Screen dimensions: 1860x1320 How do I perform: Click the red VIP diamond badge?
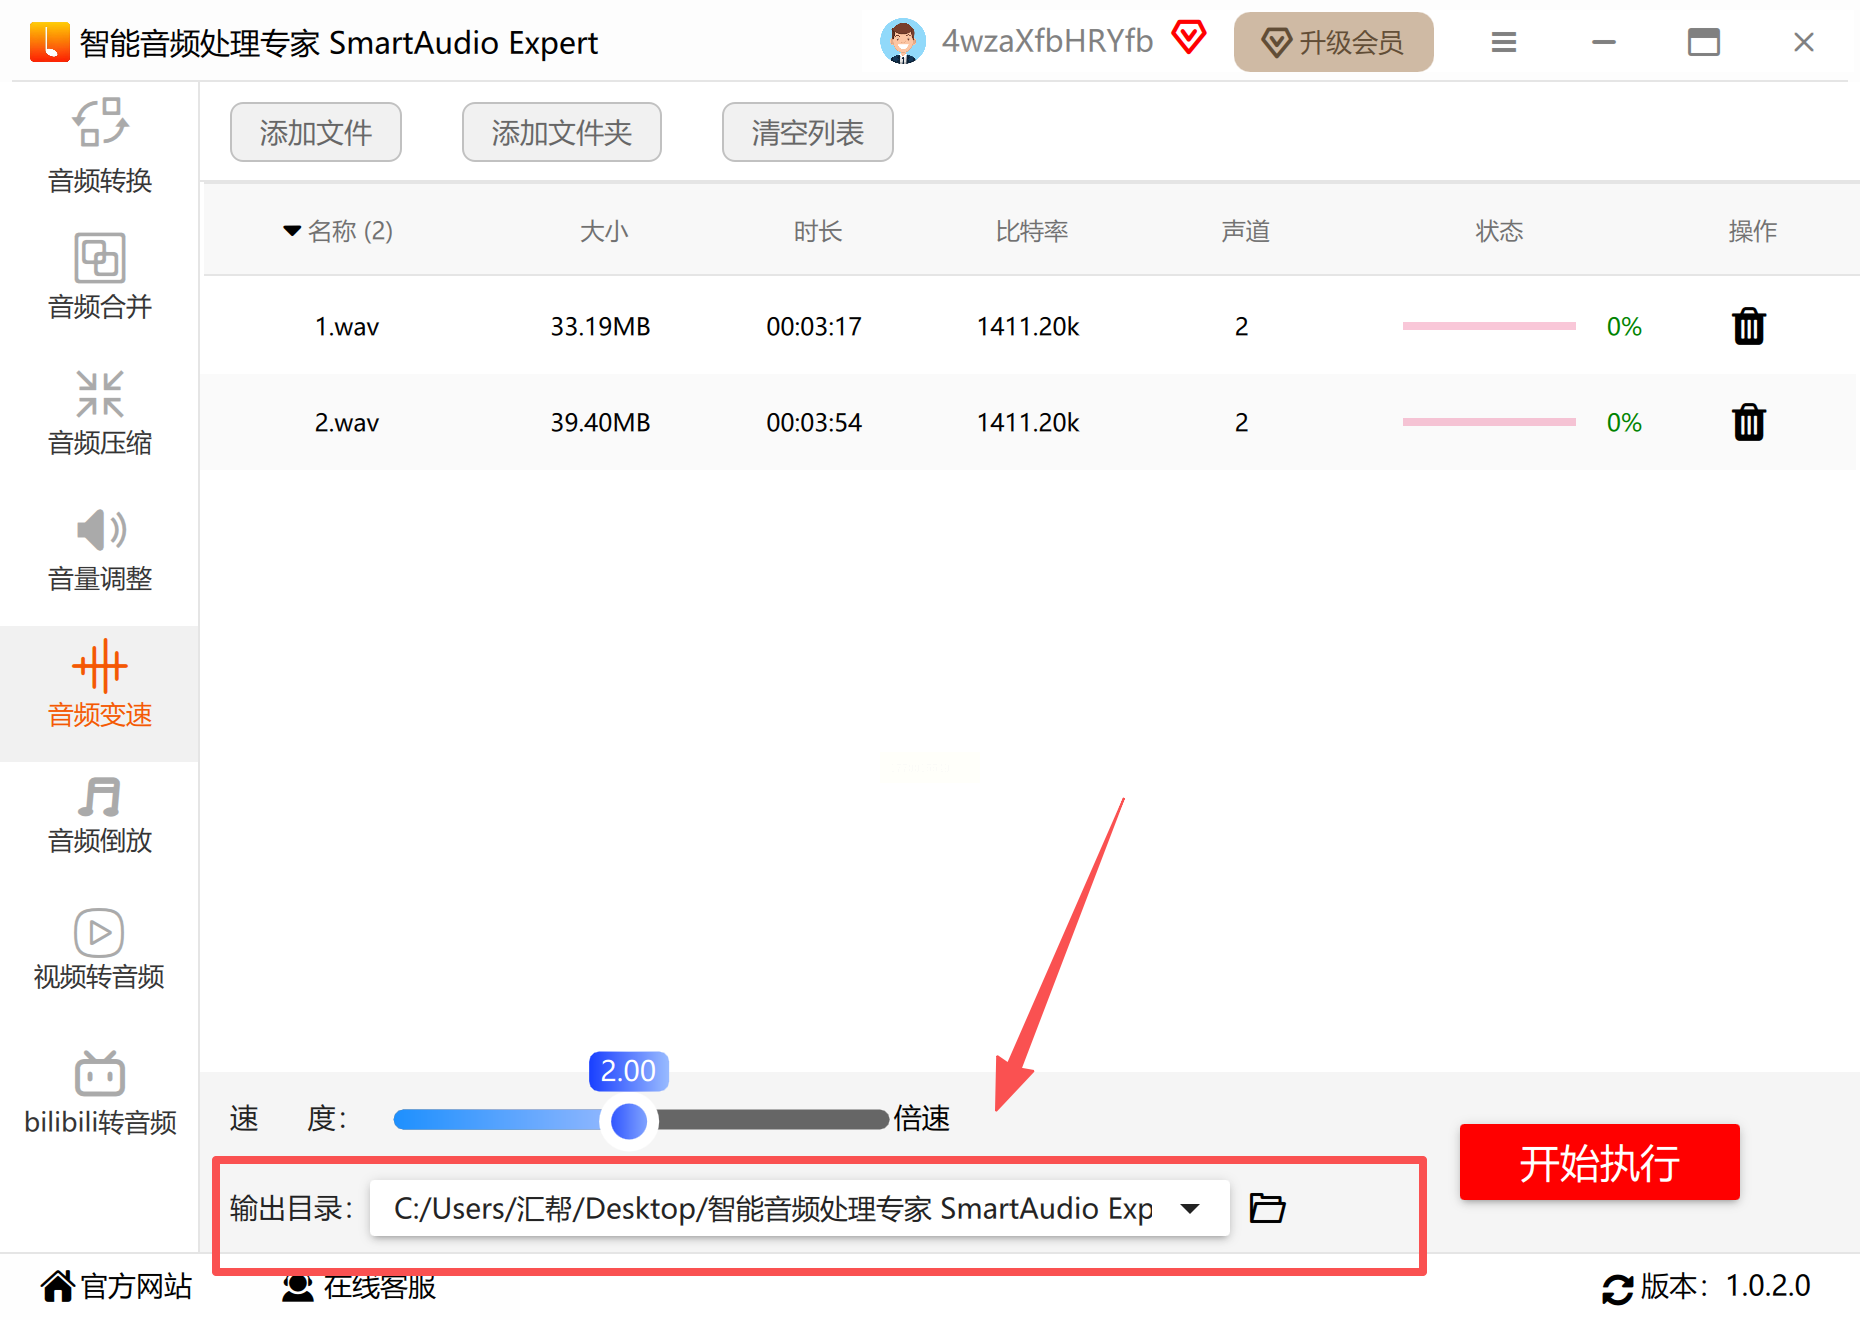(x=1189, y=38)
